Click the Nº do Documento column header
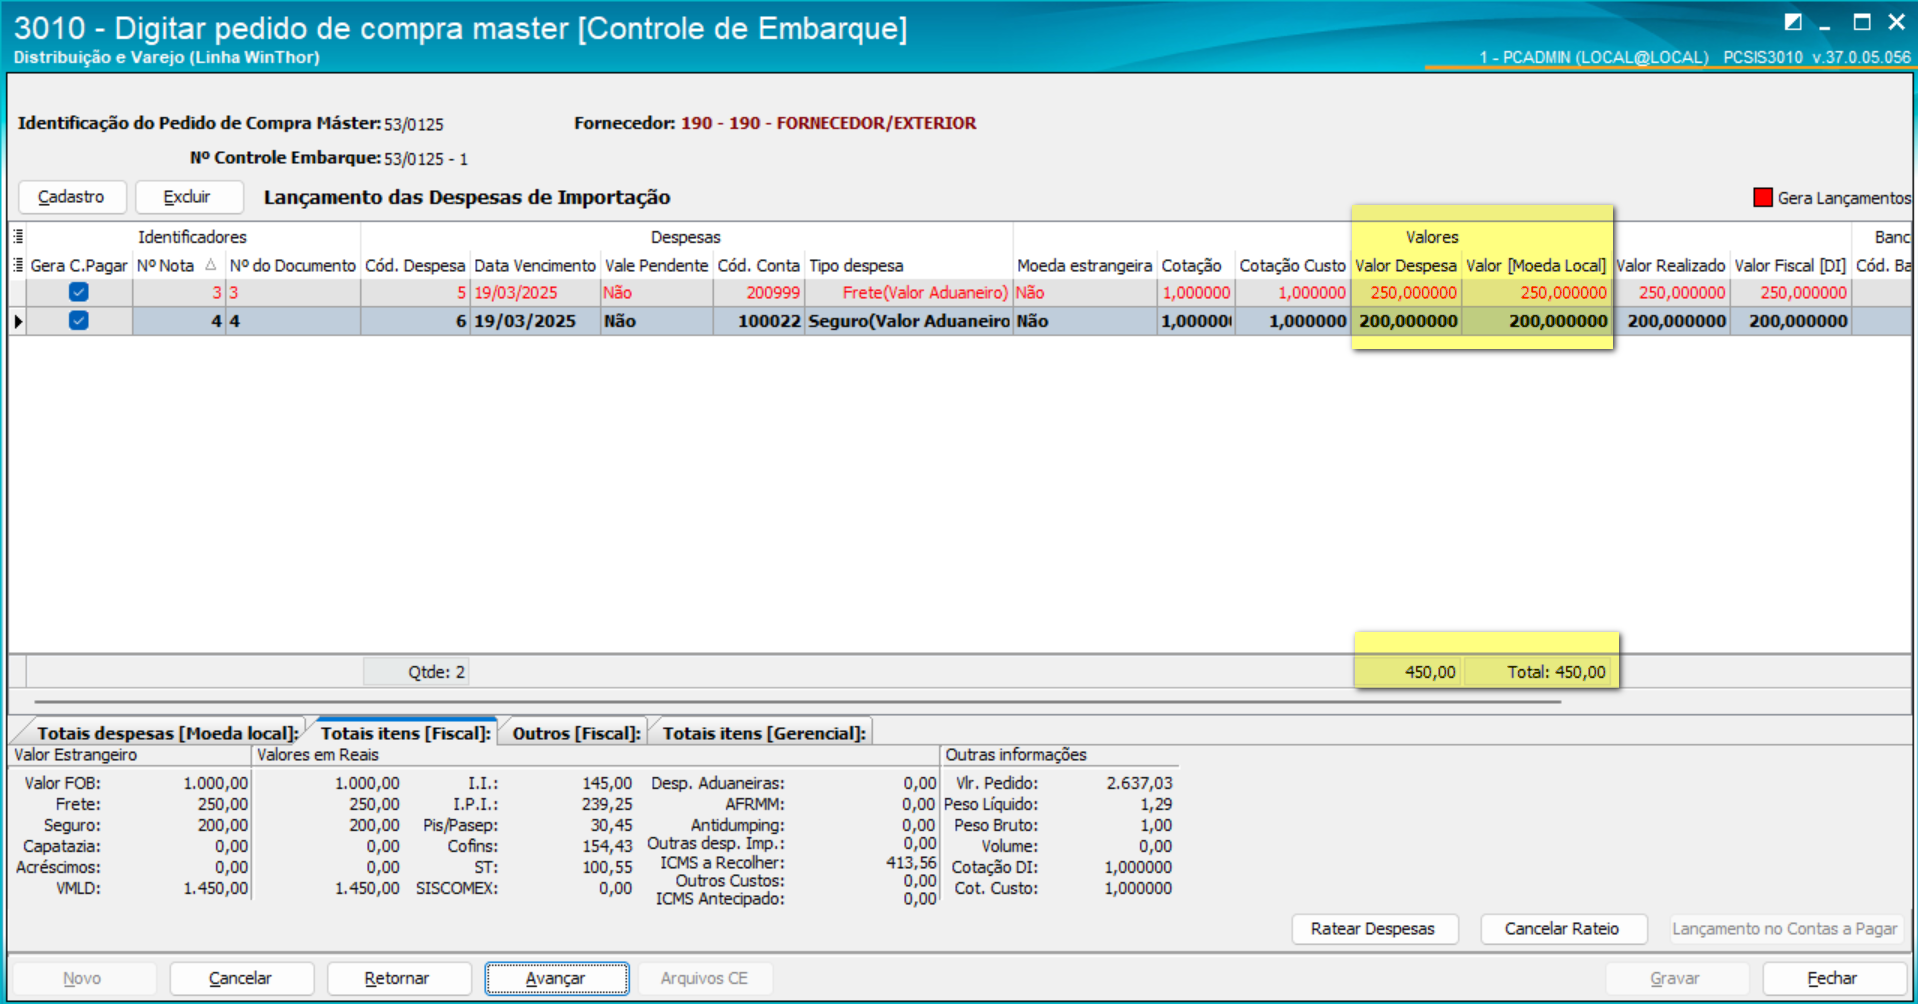Image resolution: width=1918 pixels, height=1004 pixels. [293, 265]
